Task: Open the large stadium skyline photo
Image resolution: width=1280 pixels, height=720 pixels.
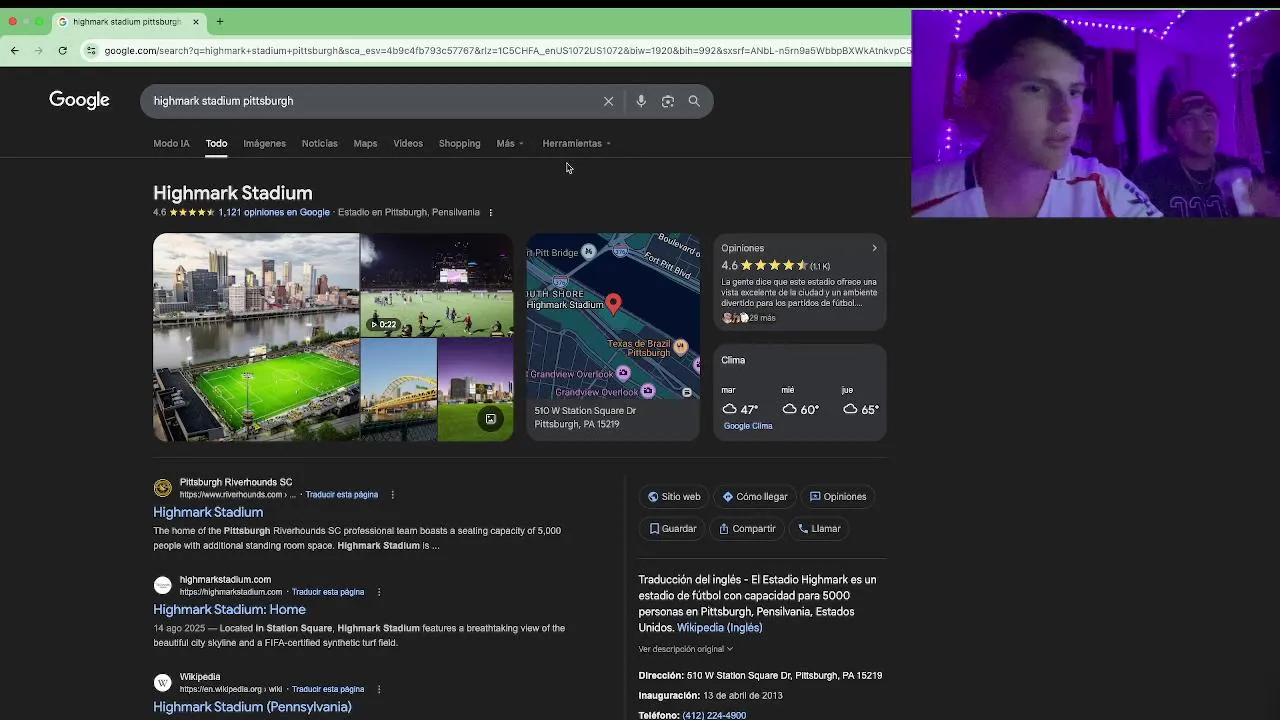Action: point(256,337)
